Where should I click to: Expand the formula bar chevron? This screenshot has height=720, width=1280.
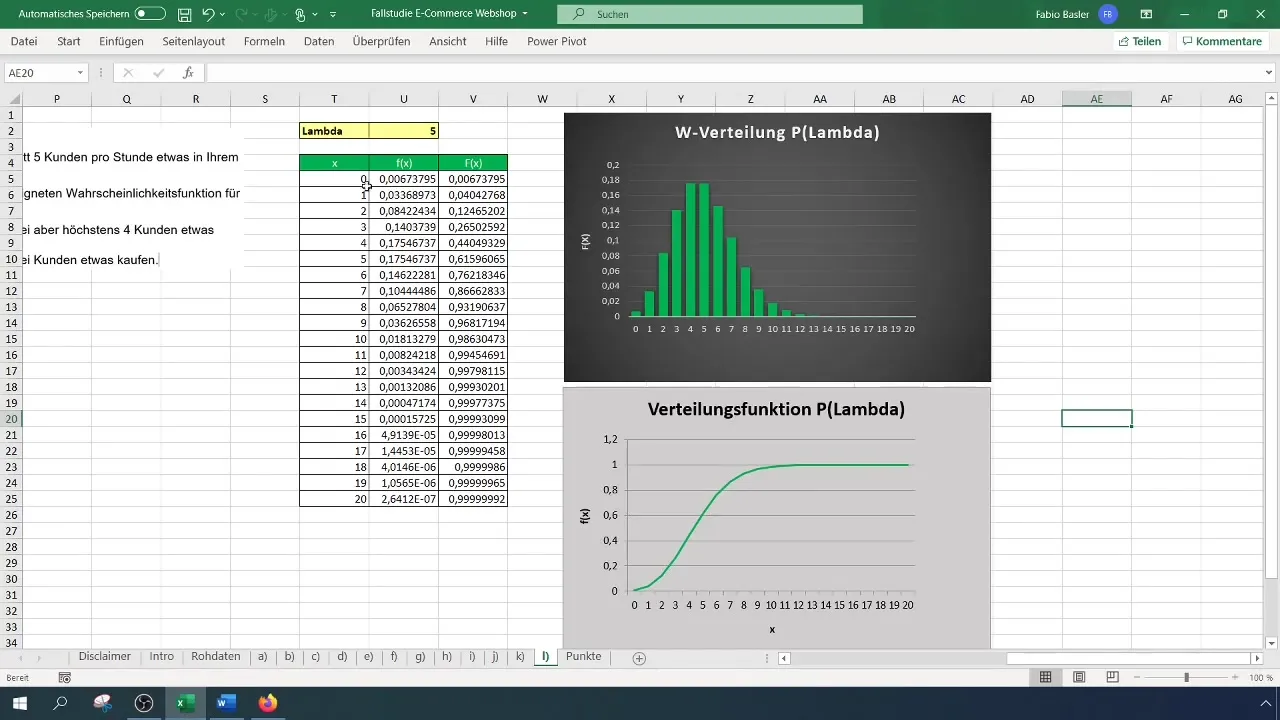1269,73
